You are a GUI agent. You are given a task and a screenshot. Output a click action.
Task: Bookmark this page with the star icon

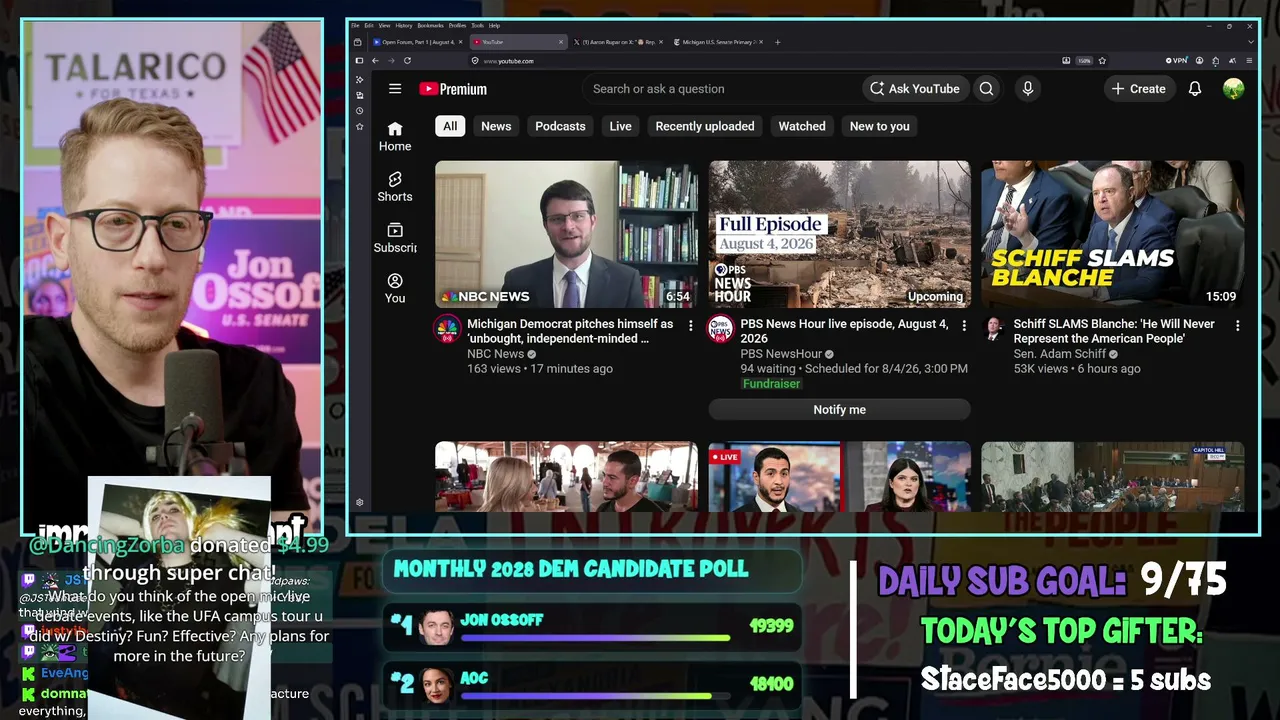tap(1102, 61)
